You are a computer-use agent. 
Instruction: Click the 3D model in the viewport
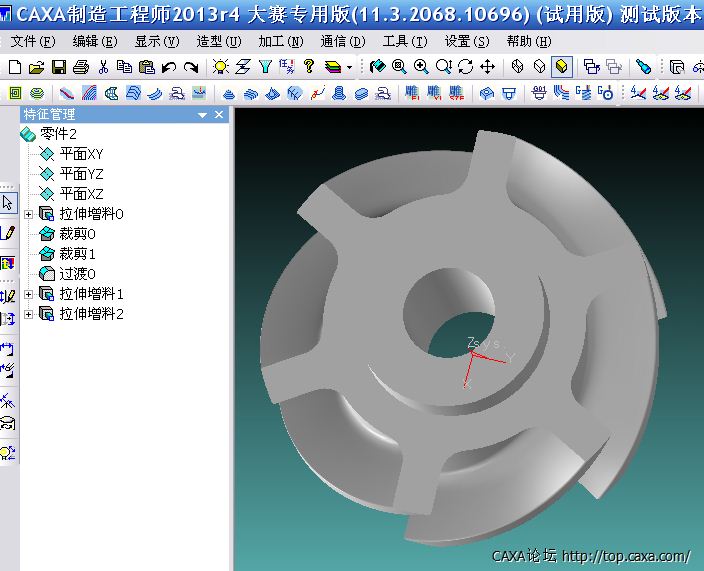(x=462, y=337)
